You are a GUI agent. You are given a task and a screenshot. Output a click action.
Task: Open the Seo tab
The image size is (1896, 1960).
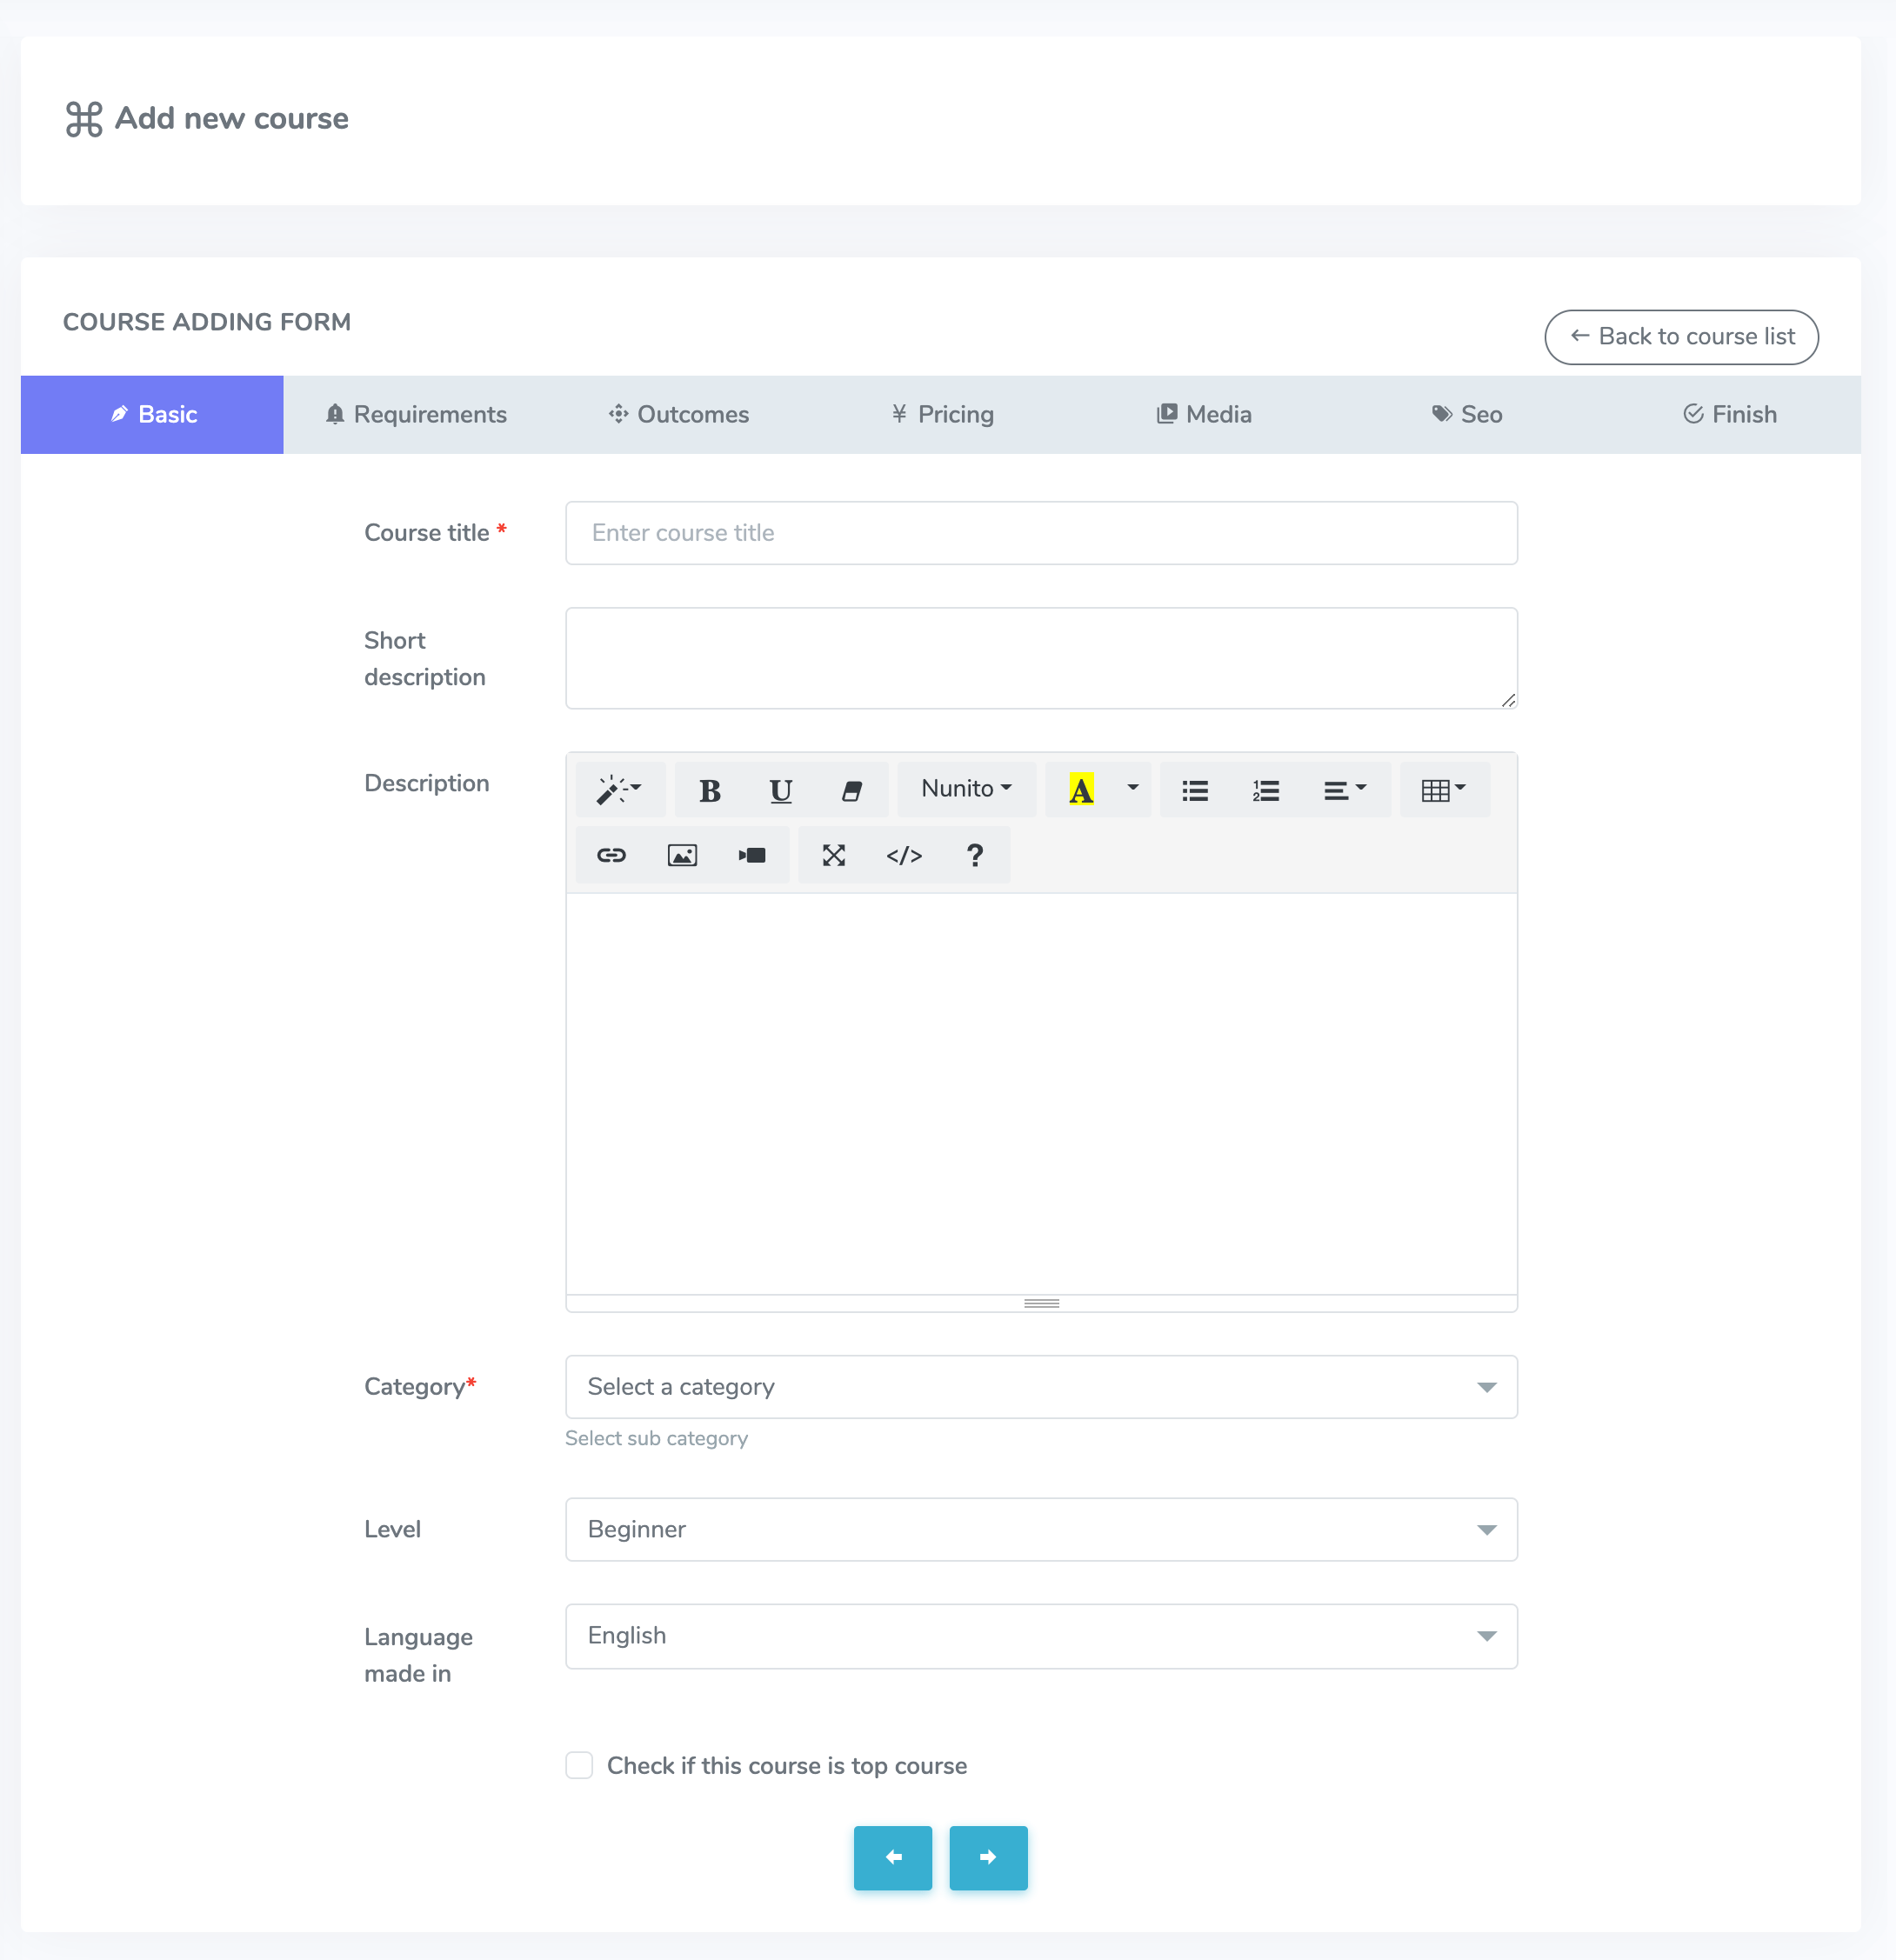point(1467,415)
